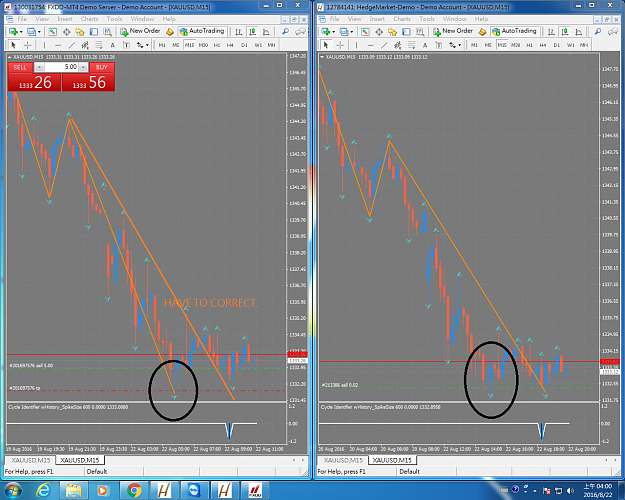Select trendline tool in FXDD window
This screenshot has height=500, width=625.
71,45
